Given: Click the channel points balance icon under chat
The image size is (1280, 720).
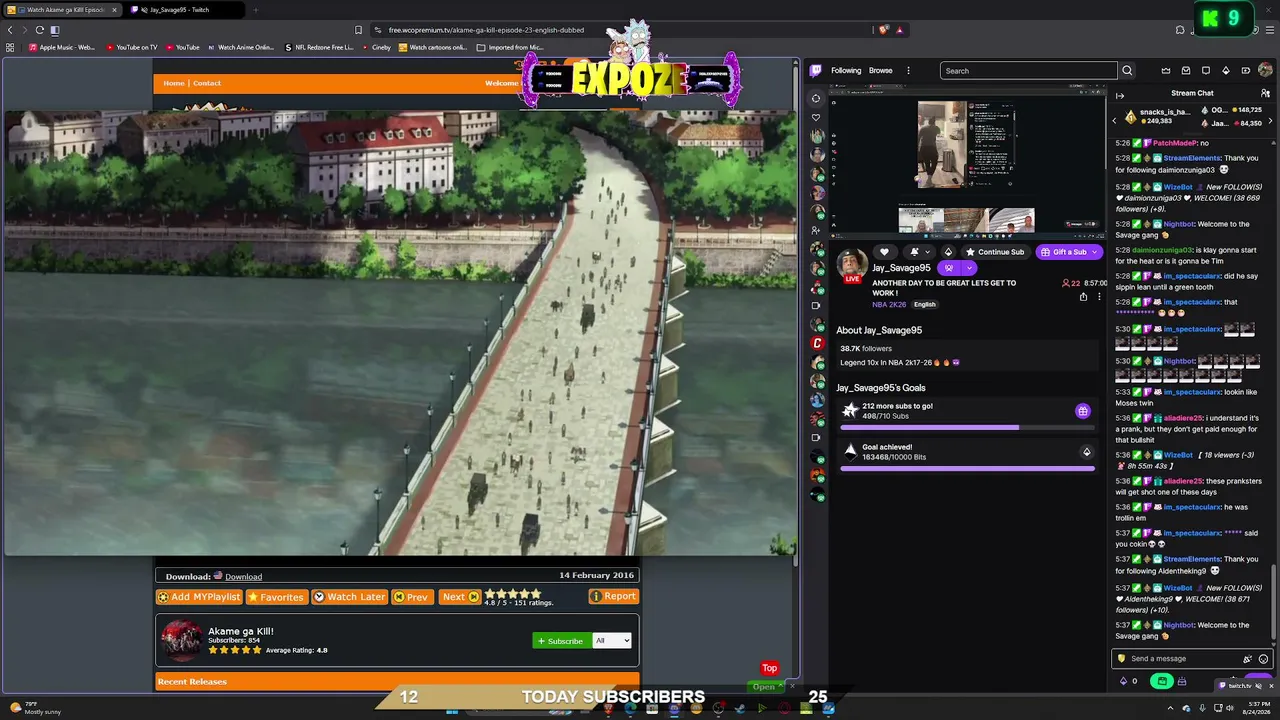Looking at the screenshot, I should coord(1128,681).
